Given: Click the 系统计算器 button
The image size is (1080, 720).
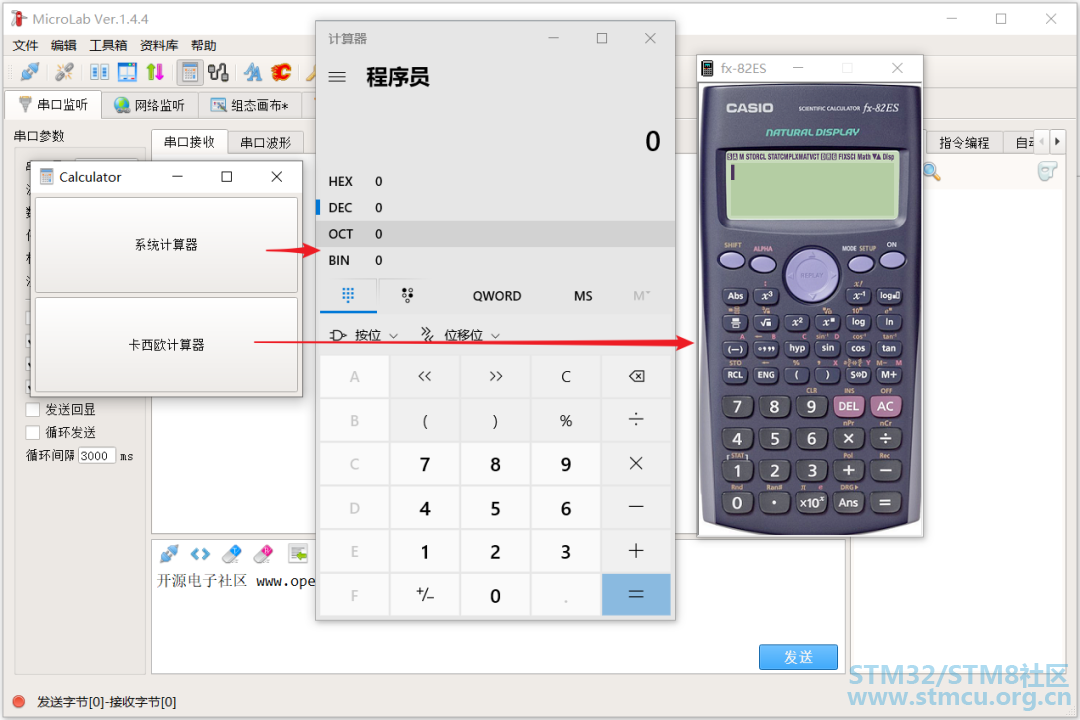Looking at the screenshot, I should [x=166, y=245].
